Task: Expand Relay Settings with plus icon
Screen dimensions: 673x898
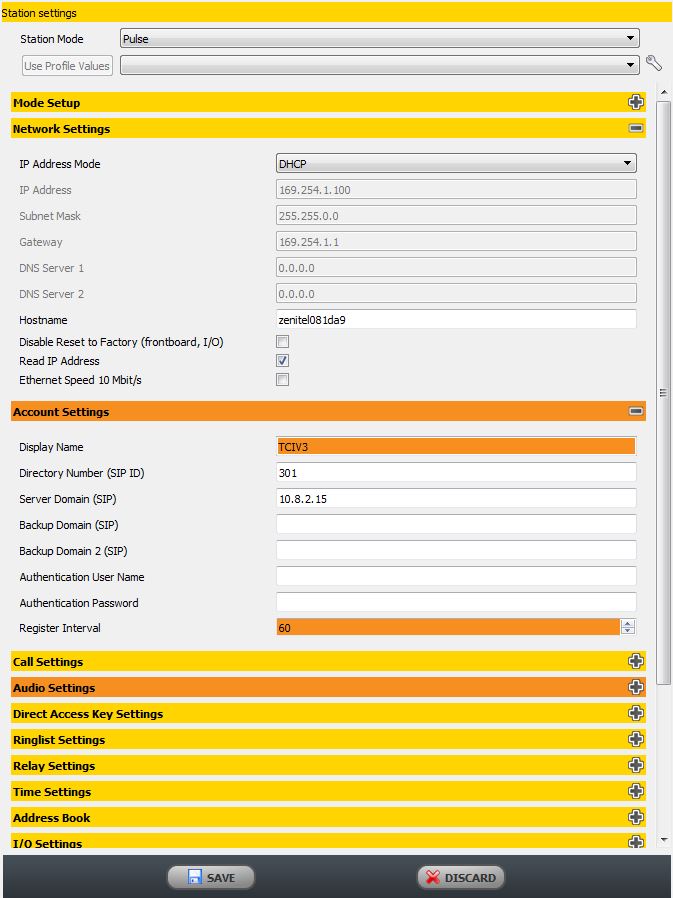Action: (x=635, y=766)
